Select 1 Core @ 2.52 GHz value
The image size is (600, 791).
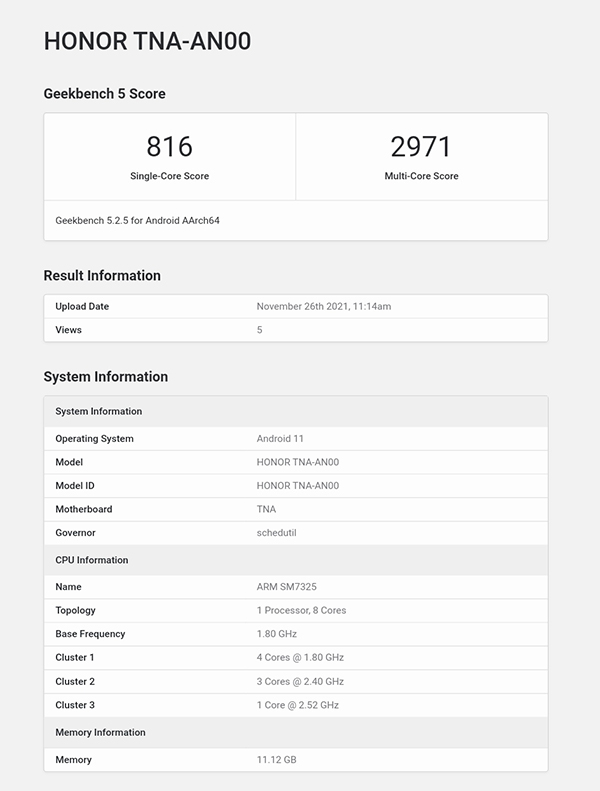298,705
